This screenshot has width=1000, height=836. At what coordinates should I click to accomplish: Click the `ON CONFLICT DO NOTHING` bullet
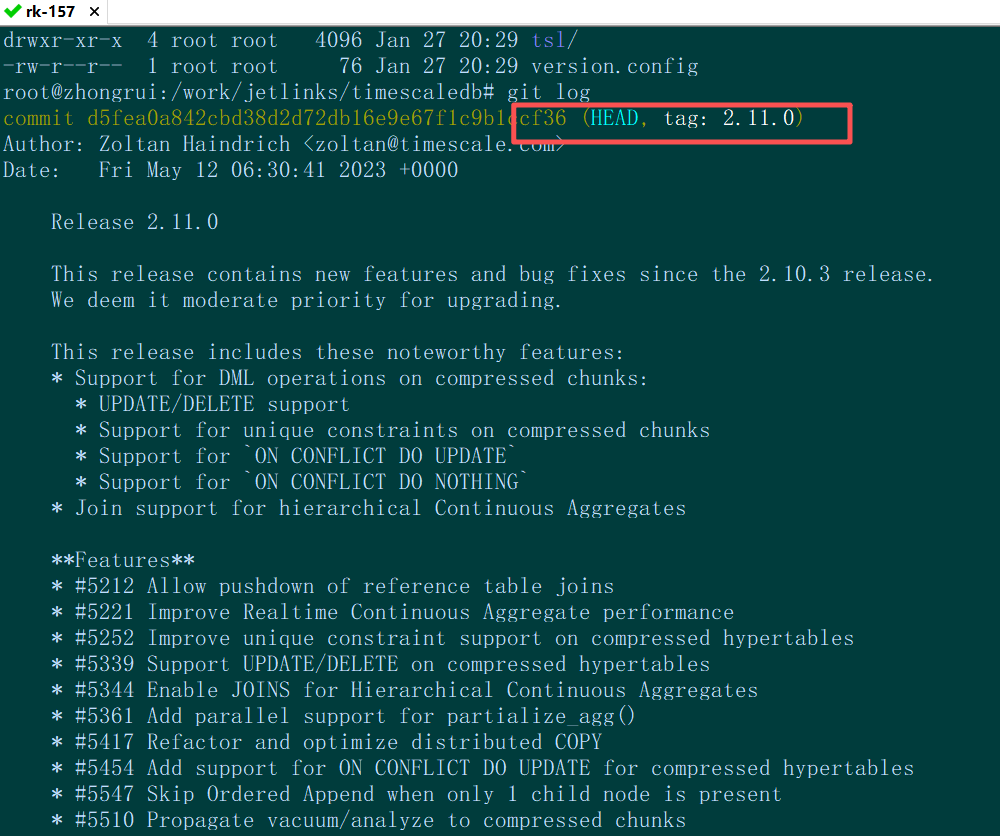tap(302, 482)
